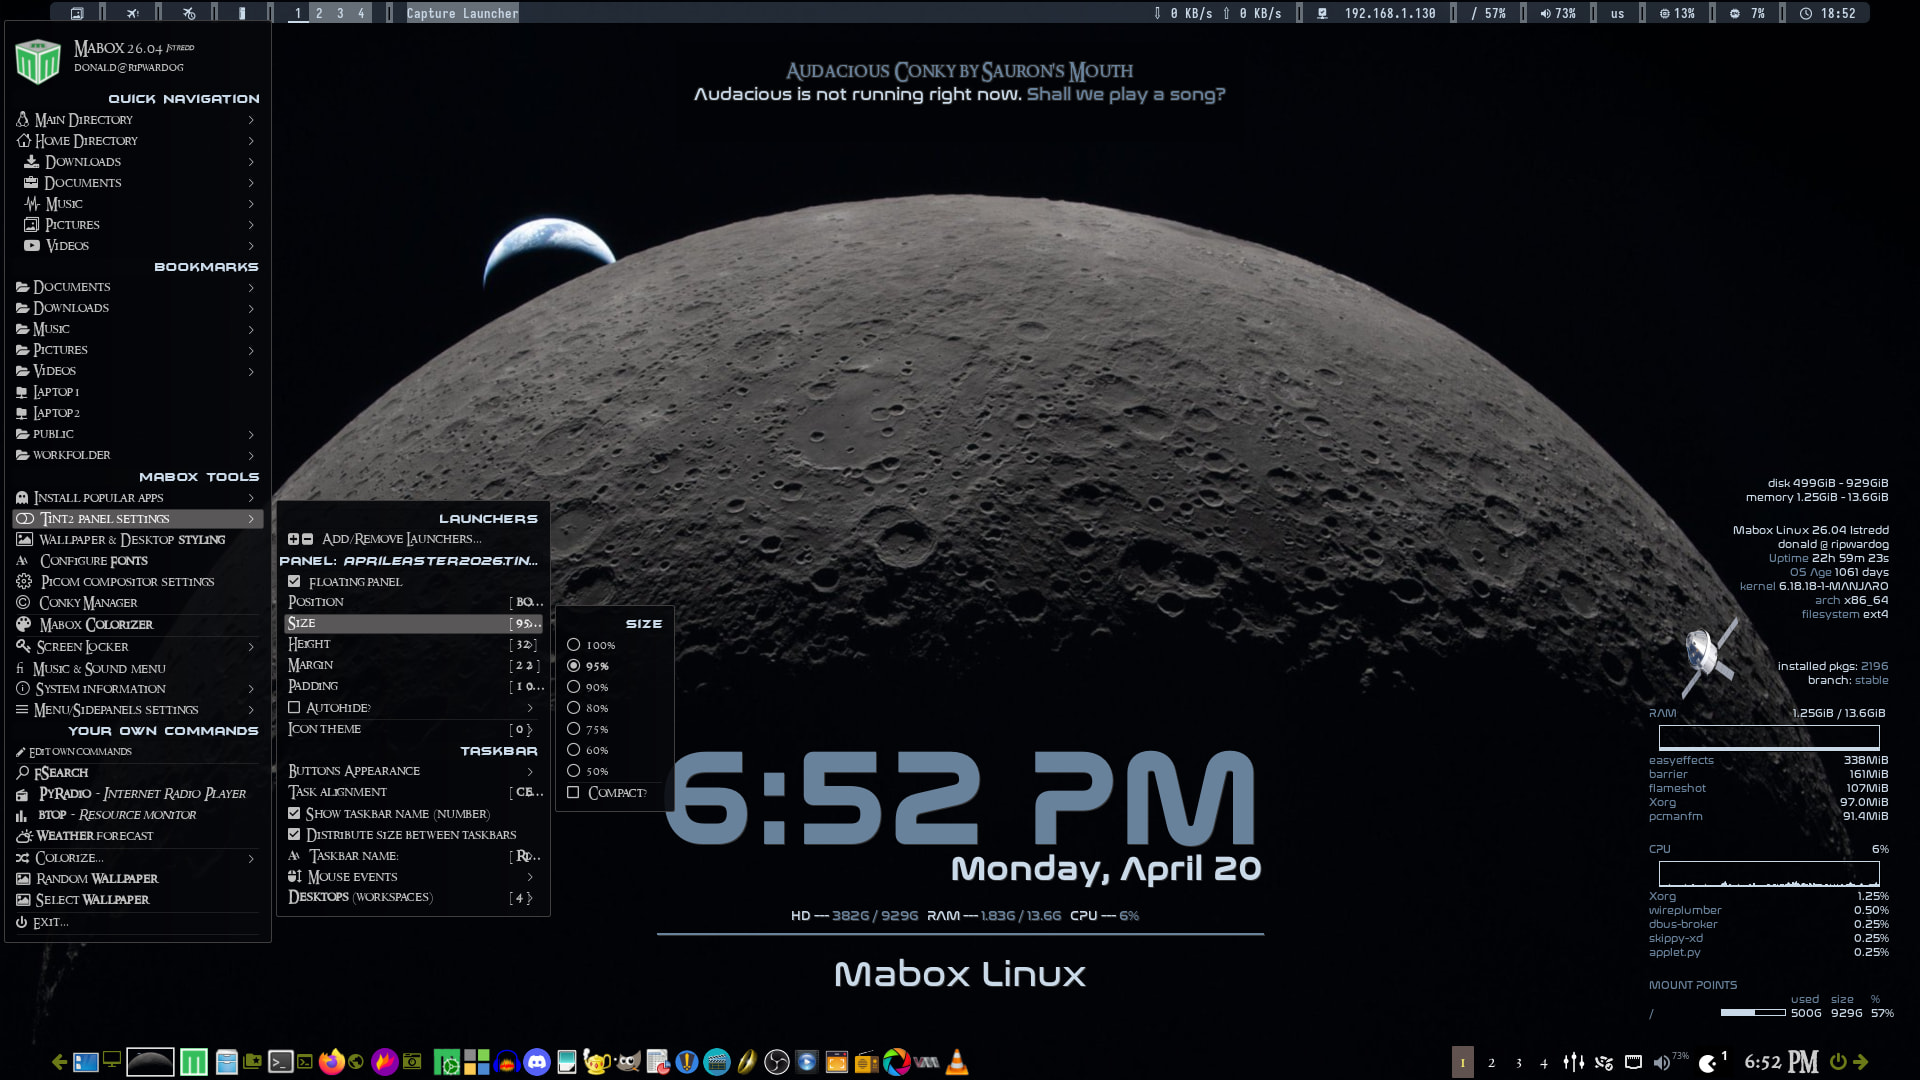This screenshot has height=1080, width=1920.
Task: Open the audio mixer sliders tray icon
Action: click(1573, 1062)
